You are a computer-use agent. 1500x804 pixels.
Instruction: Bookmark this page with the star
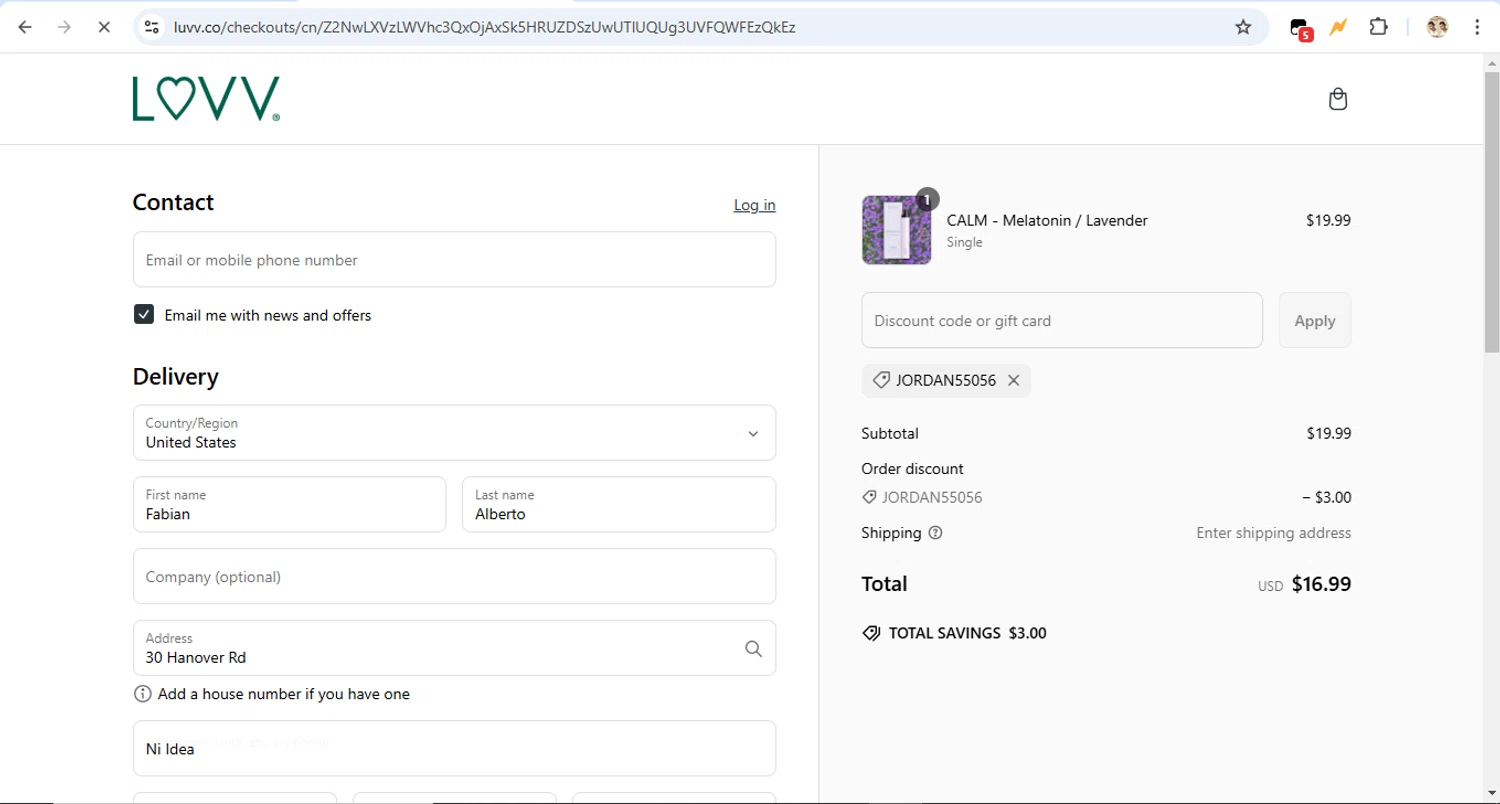click(x=1243, y=27)
